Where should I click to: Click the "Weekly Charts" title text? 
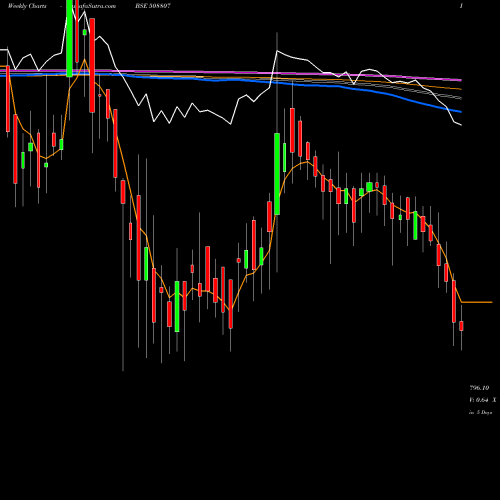click(27, 6)
